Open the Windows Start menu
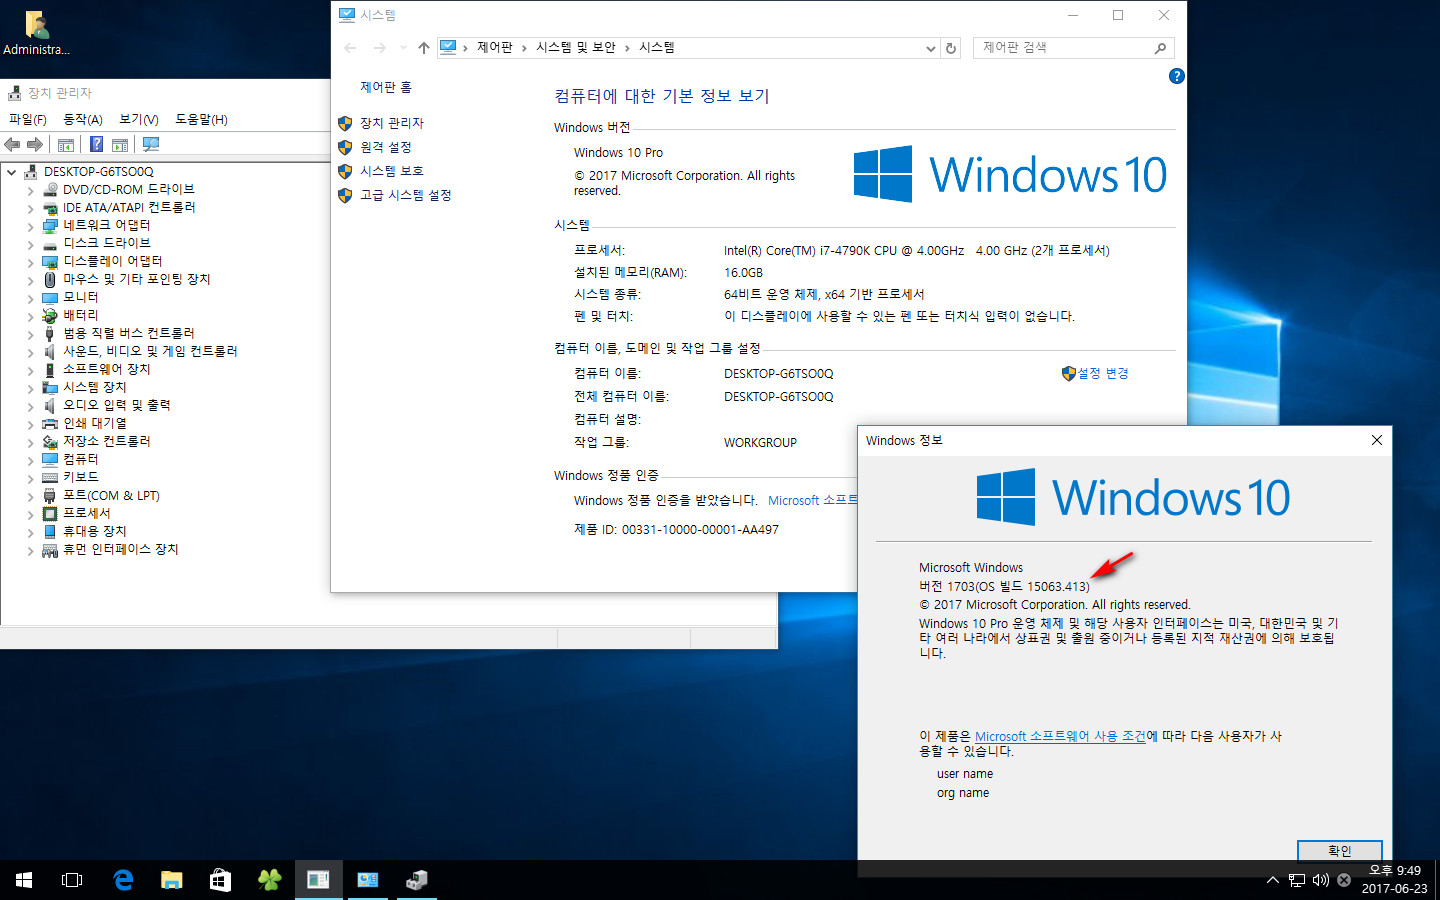1440x900 pixels. coord(24,880)
